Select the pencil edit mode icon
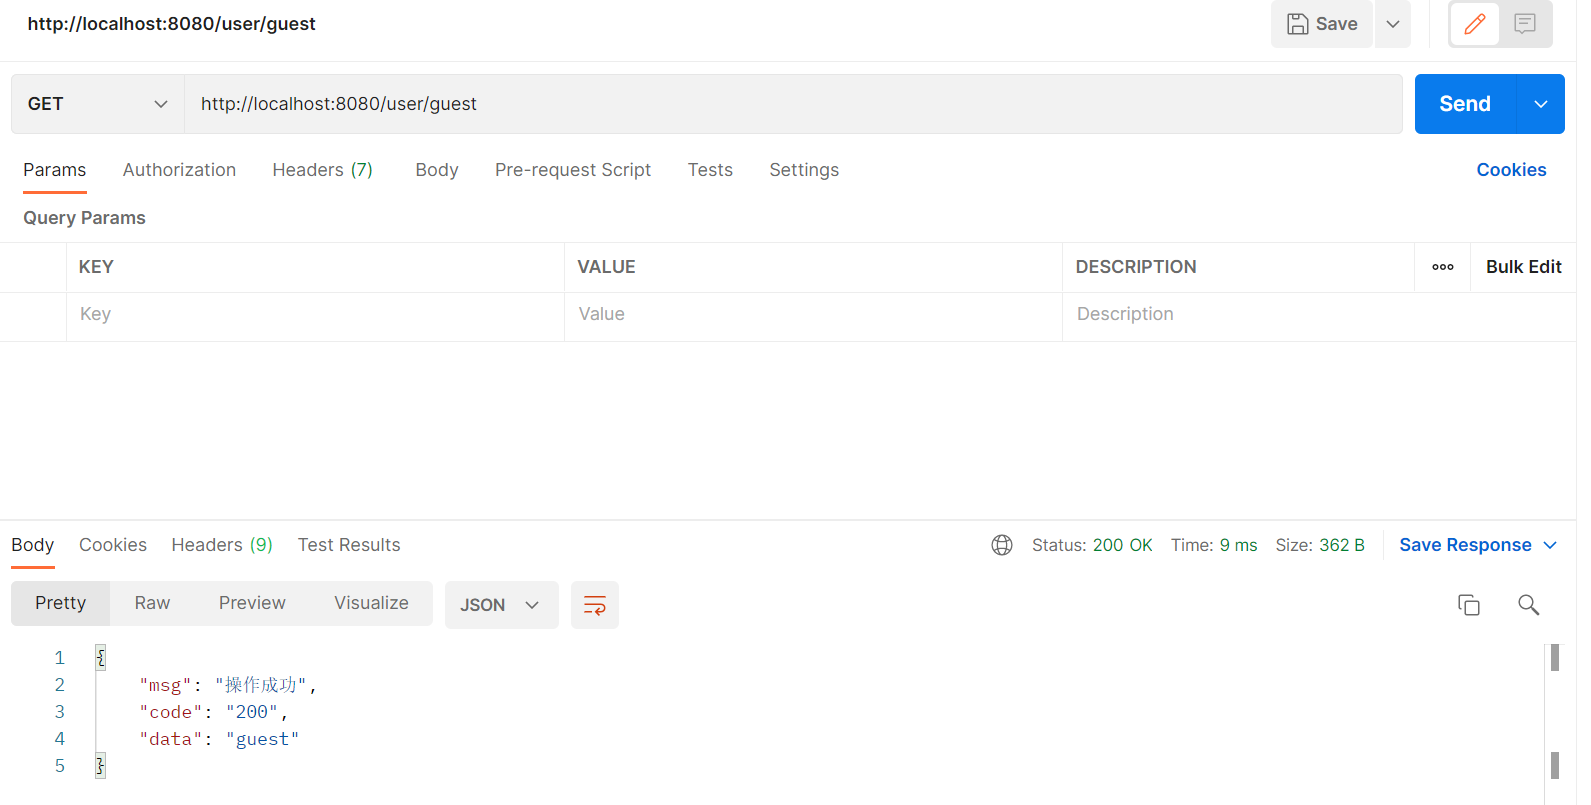1591x805 pixels. point(1475,24)
